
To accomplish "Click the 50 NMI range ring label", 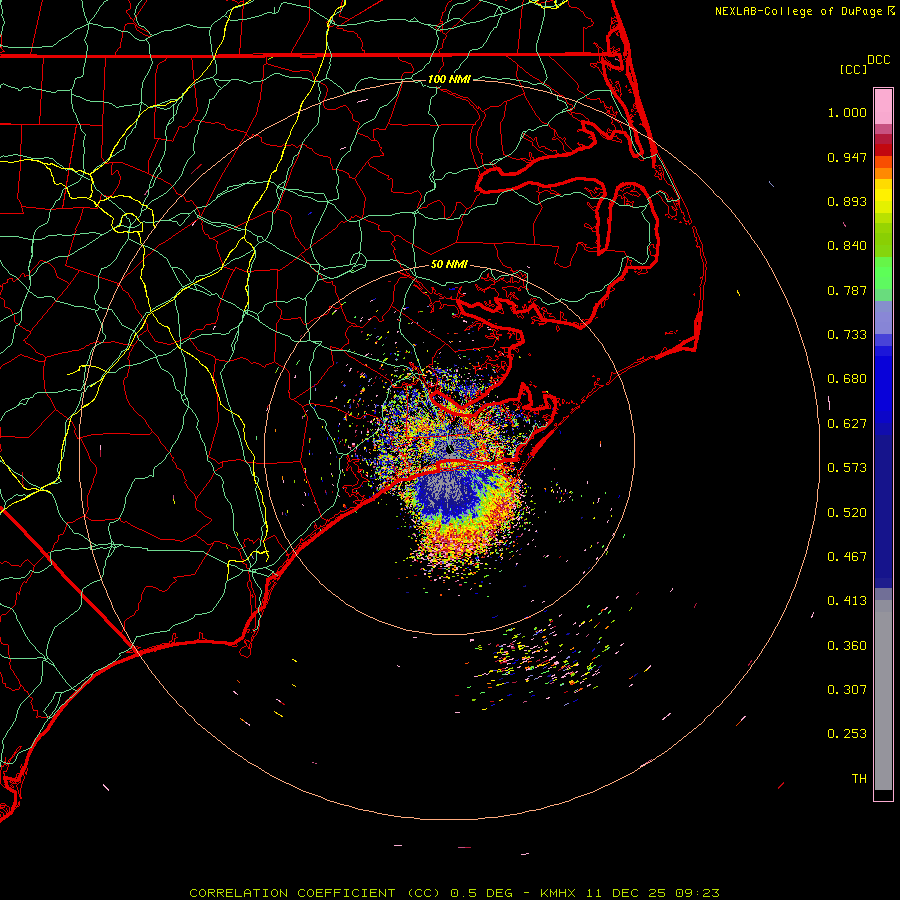I will point(449,264).
